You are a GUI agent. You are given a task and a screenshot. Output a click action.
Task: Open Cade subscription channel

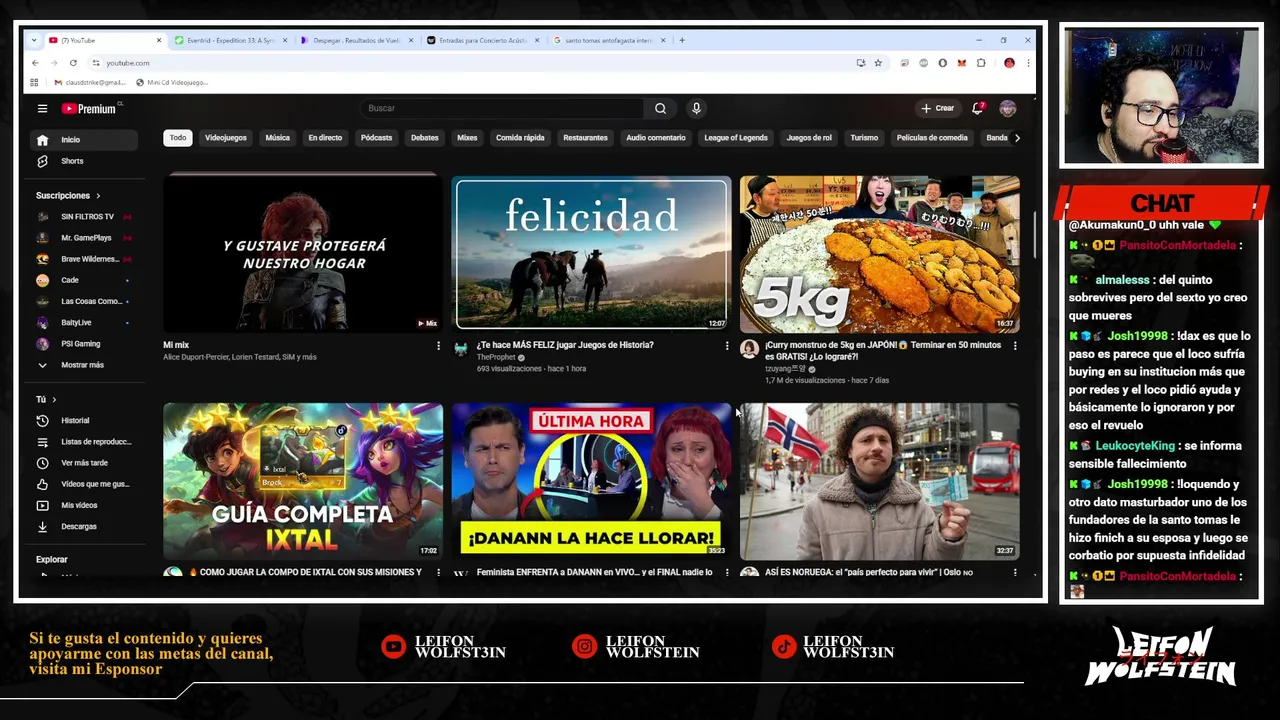[x=84, y=280]
